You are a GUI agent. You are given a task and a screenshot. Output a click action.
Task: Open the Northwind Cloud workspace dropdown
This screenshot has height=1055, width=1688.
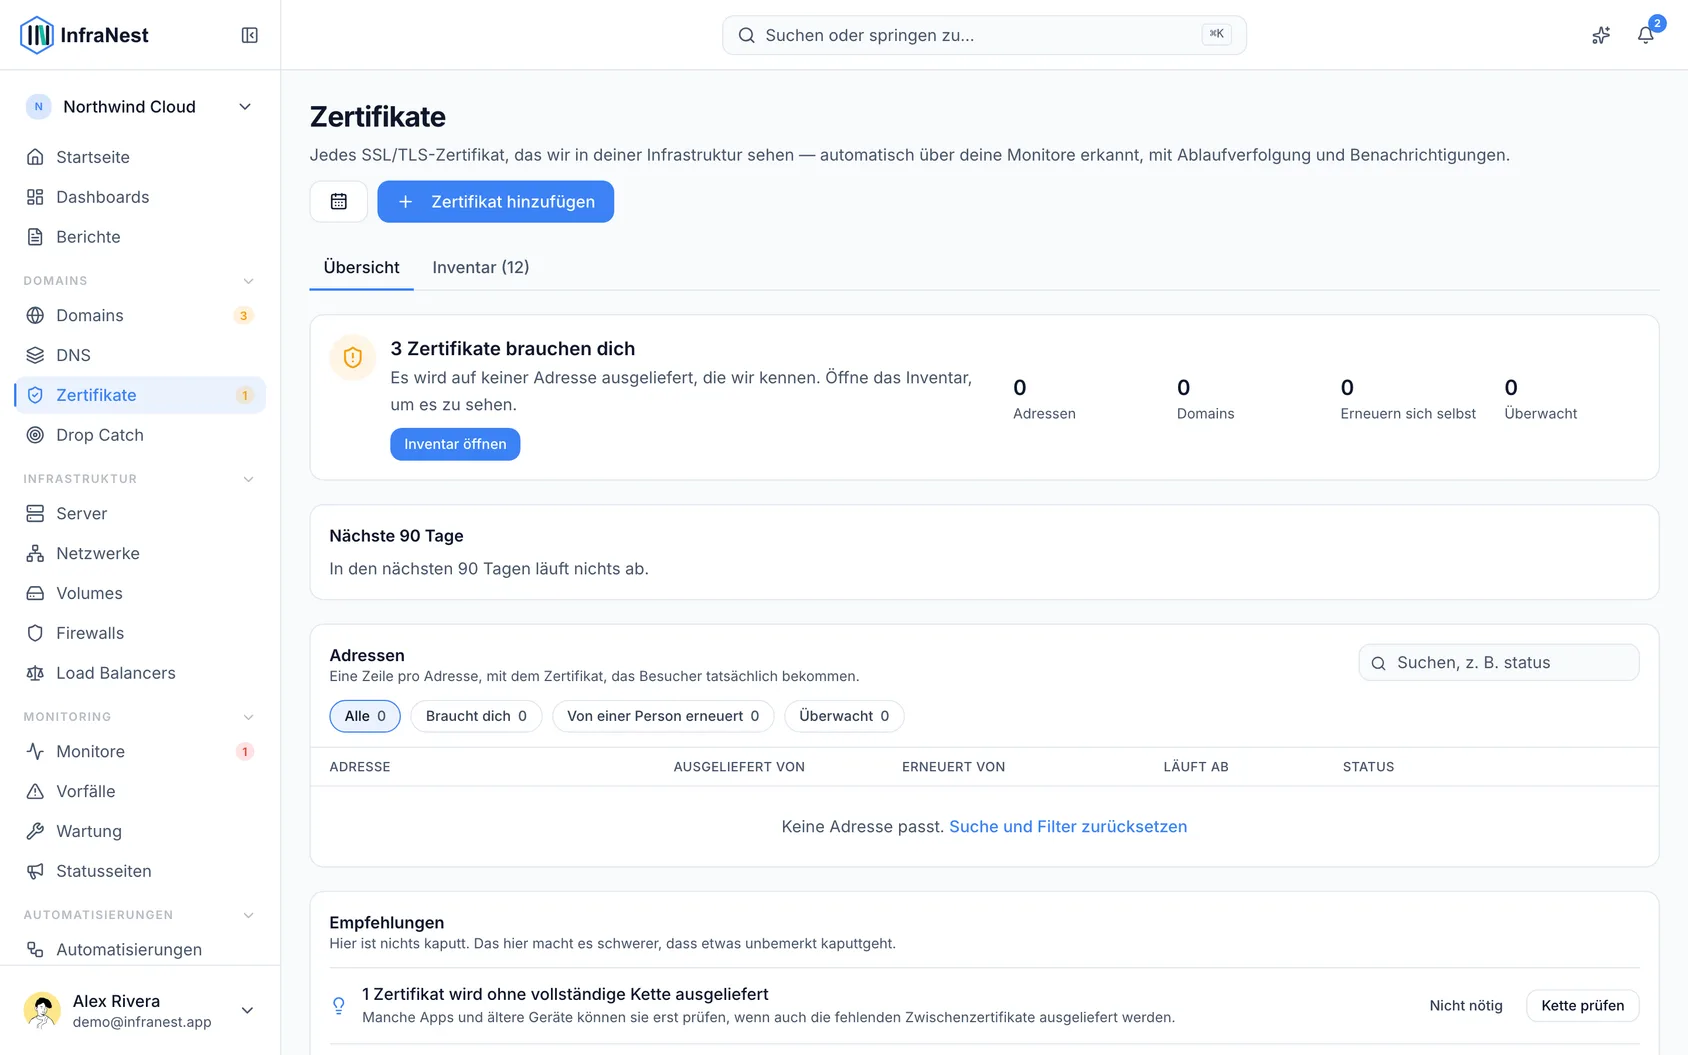point(140,107)
